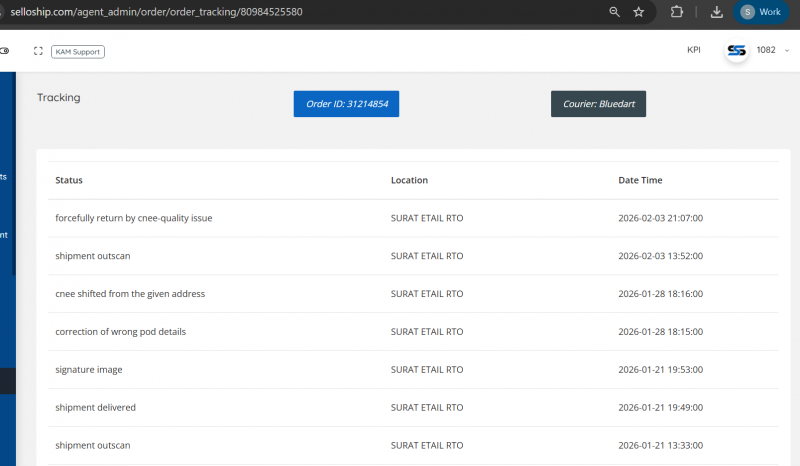Screen dimensions: 800x466
Task: Open the KPI menu item
Action: pyautogui.click(x=694, y=50)
